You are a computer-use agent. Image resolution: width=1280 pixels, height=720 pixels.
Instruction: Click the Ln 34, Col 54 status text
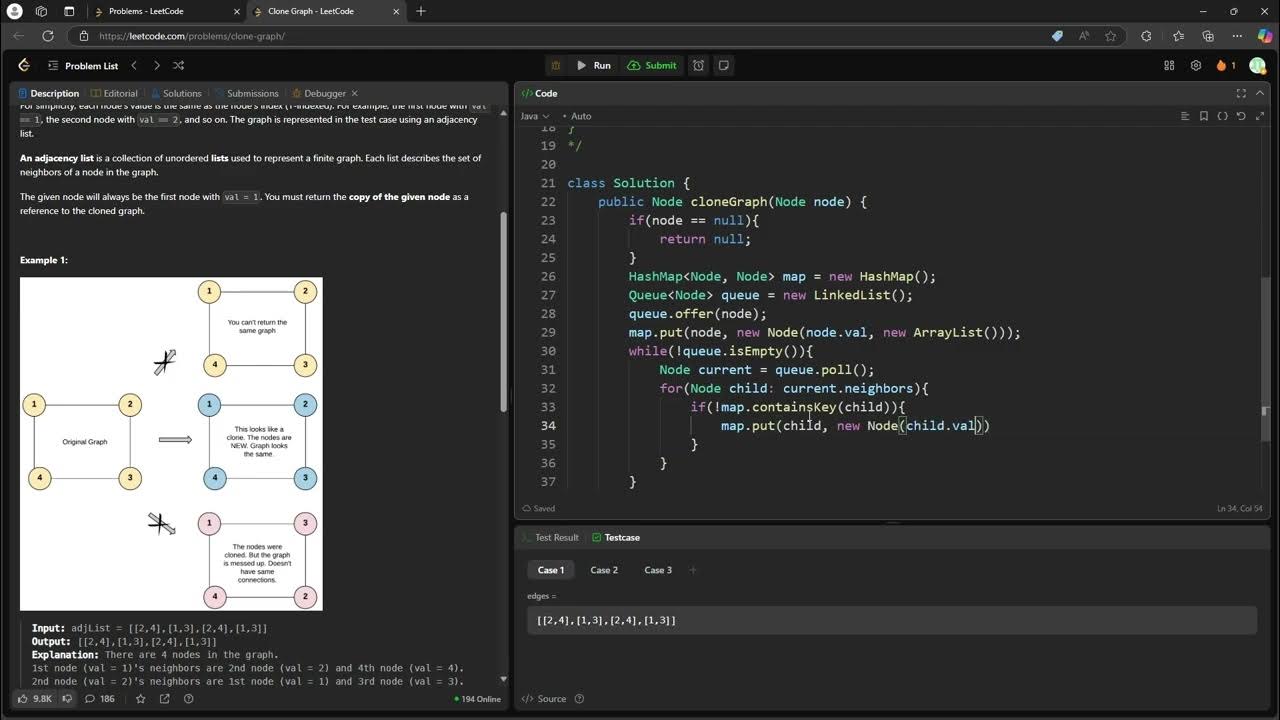click(1239, 508)
